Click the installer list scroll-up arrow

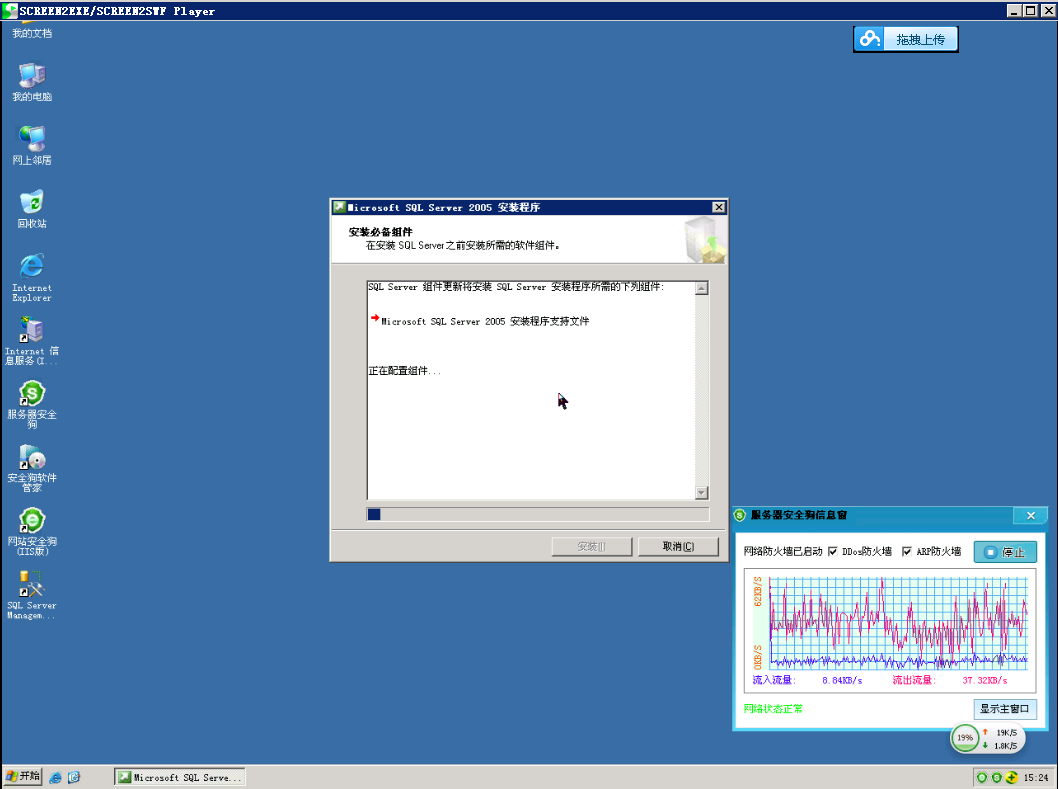click(702, 288)
